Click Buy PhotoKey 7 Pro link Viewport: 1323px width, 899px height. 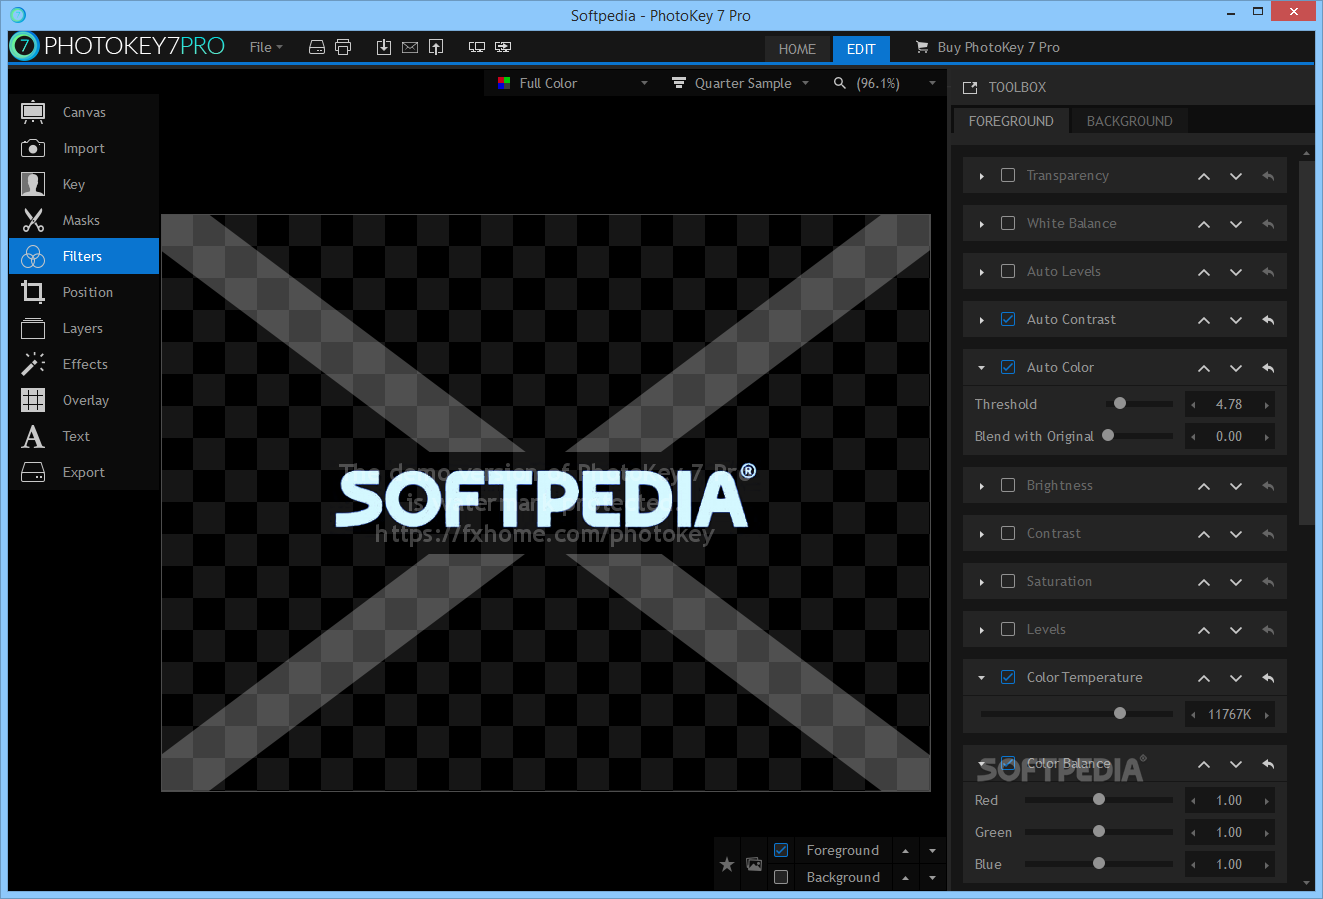point(988,47)
